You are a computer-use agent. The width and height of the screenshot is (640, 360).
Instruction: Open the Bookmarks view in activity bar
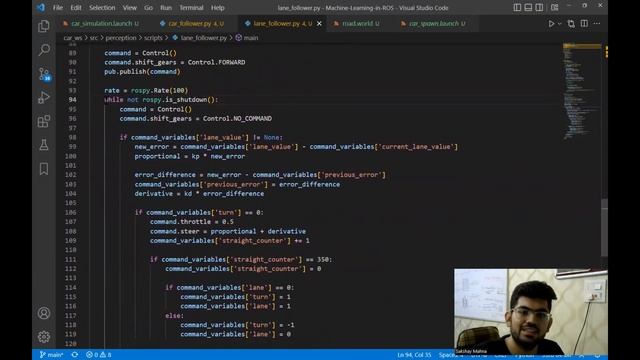tap(44, 169)
